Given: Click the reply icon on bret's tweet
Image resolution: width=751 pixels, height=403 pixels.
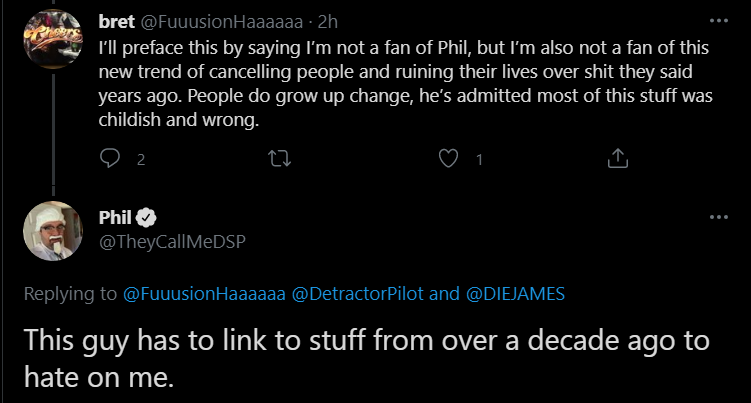Looking at the screenshot, I should tap(110, 158).
